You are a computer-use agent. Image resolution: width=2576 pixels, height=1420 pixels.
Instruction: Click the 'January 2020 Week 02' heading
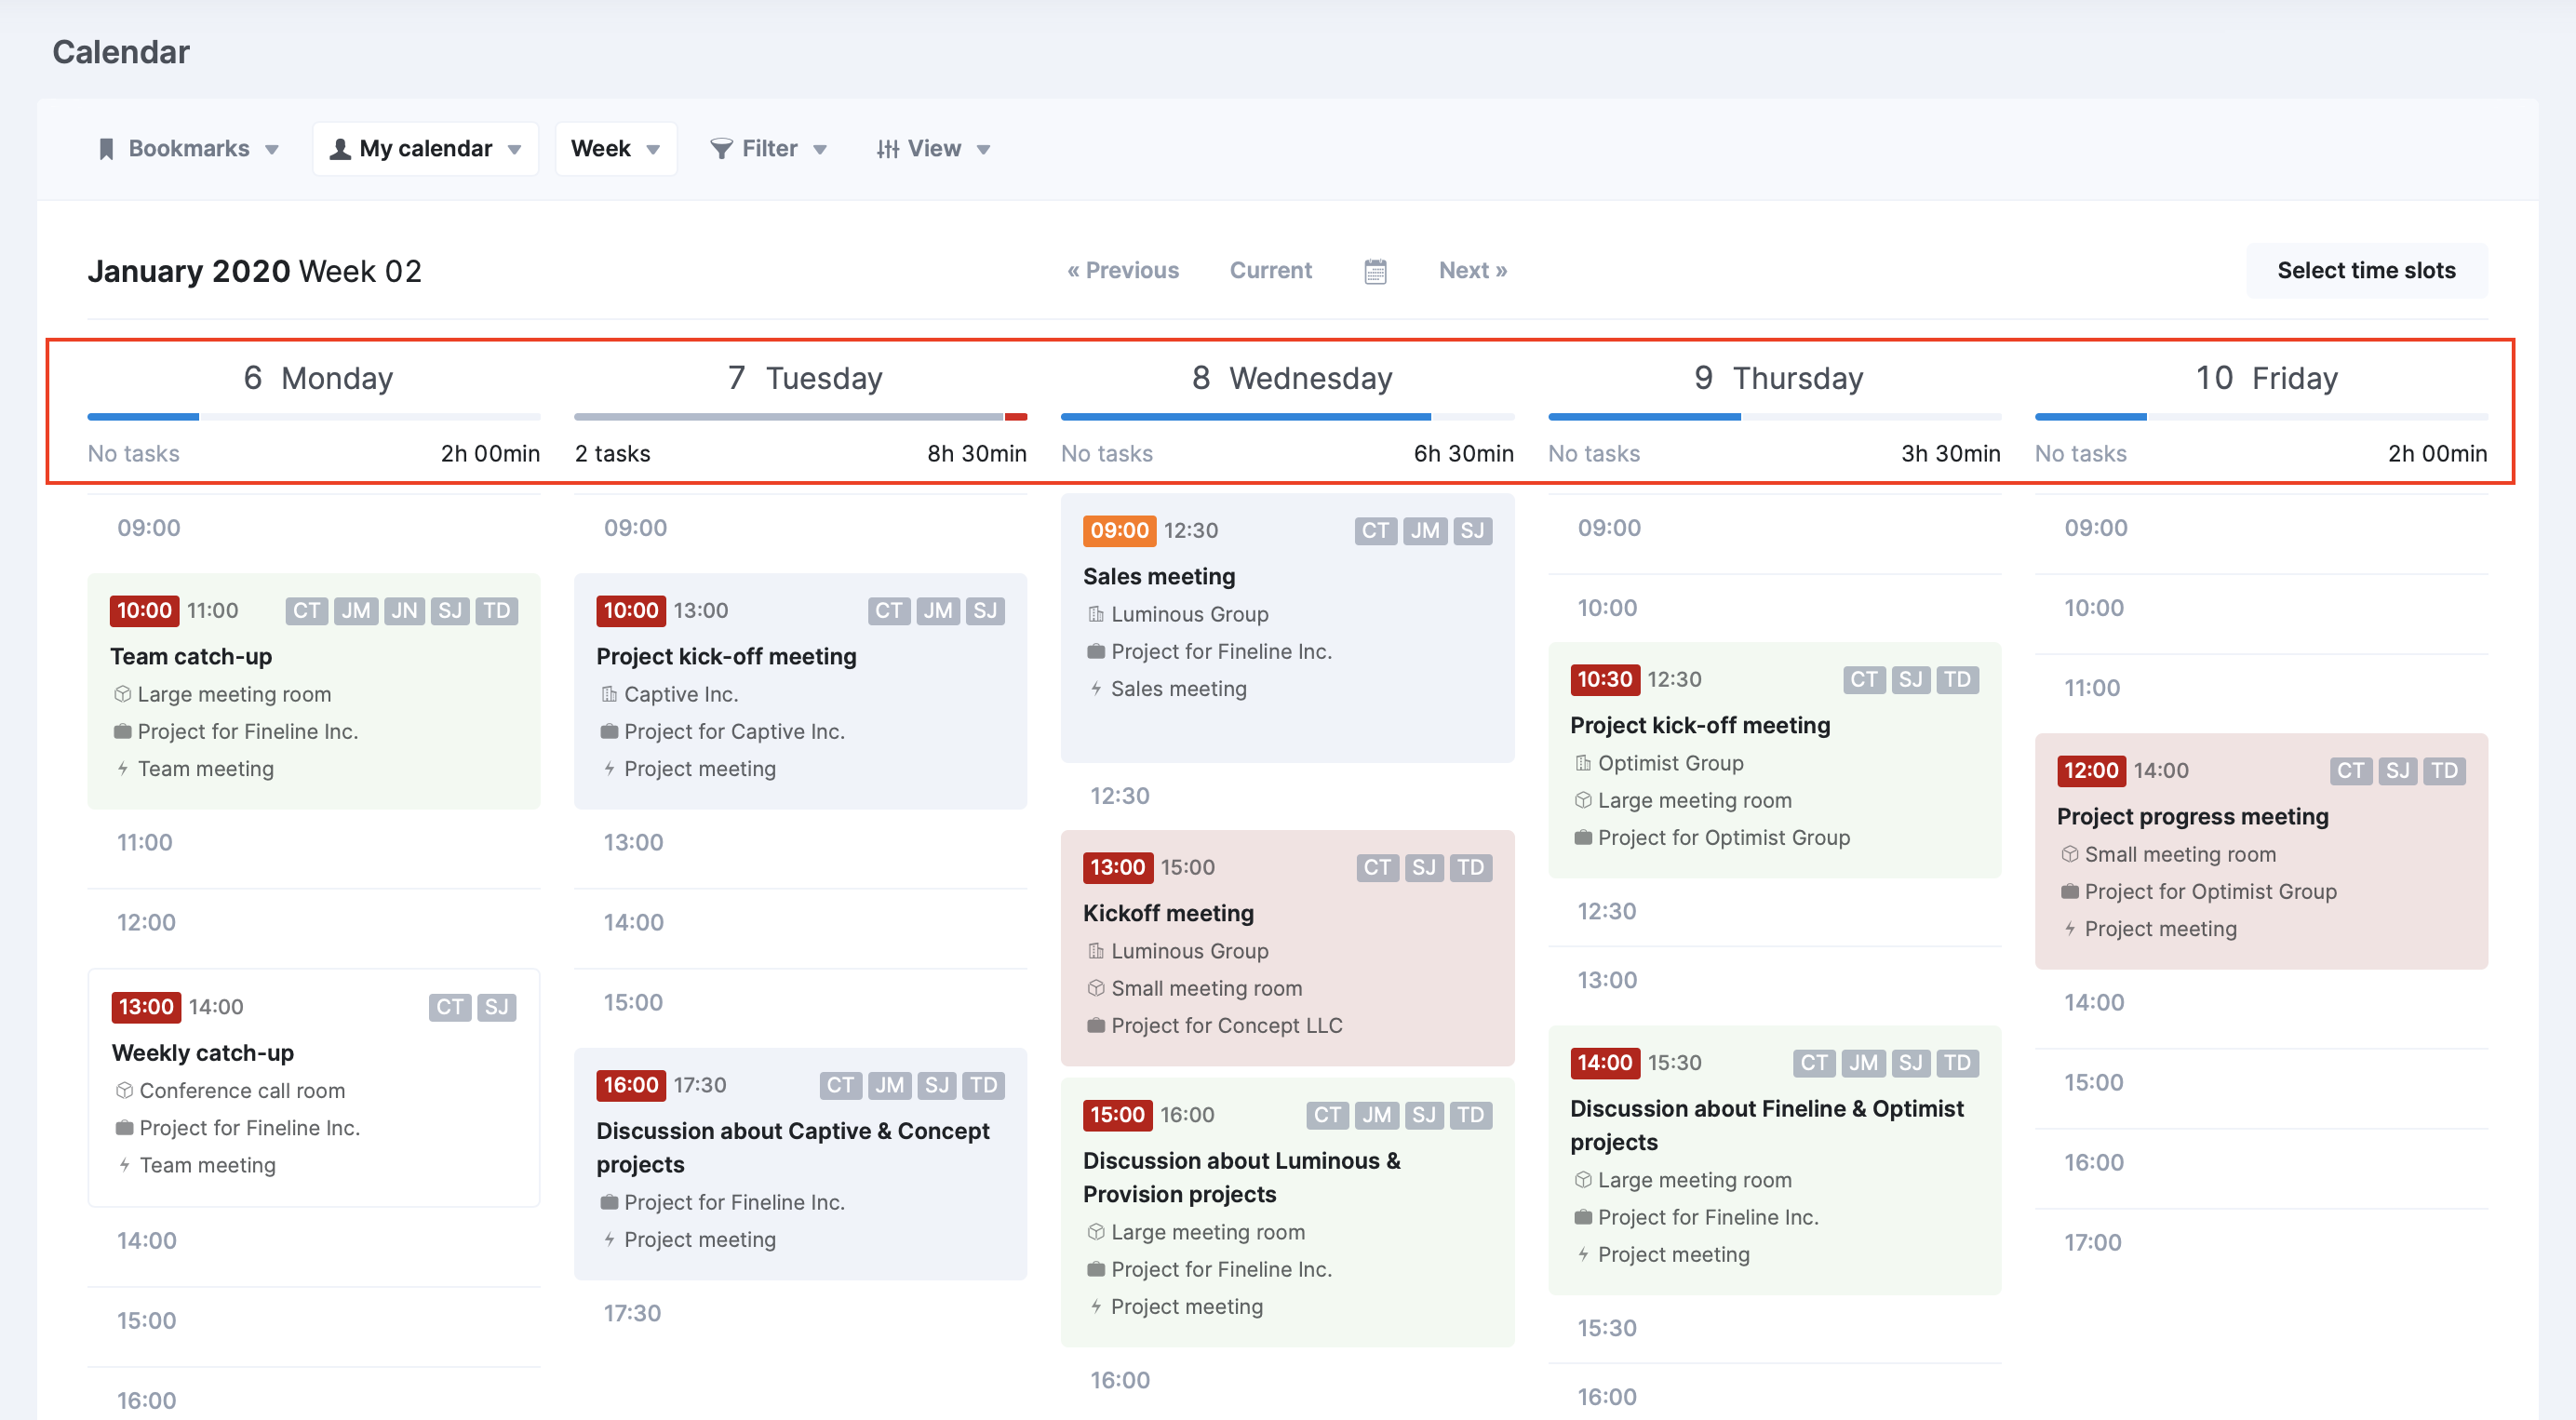pos(254,271)
